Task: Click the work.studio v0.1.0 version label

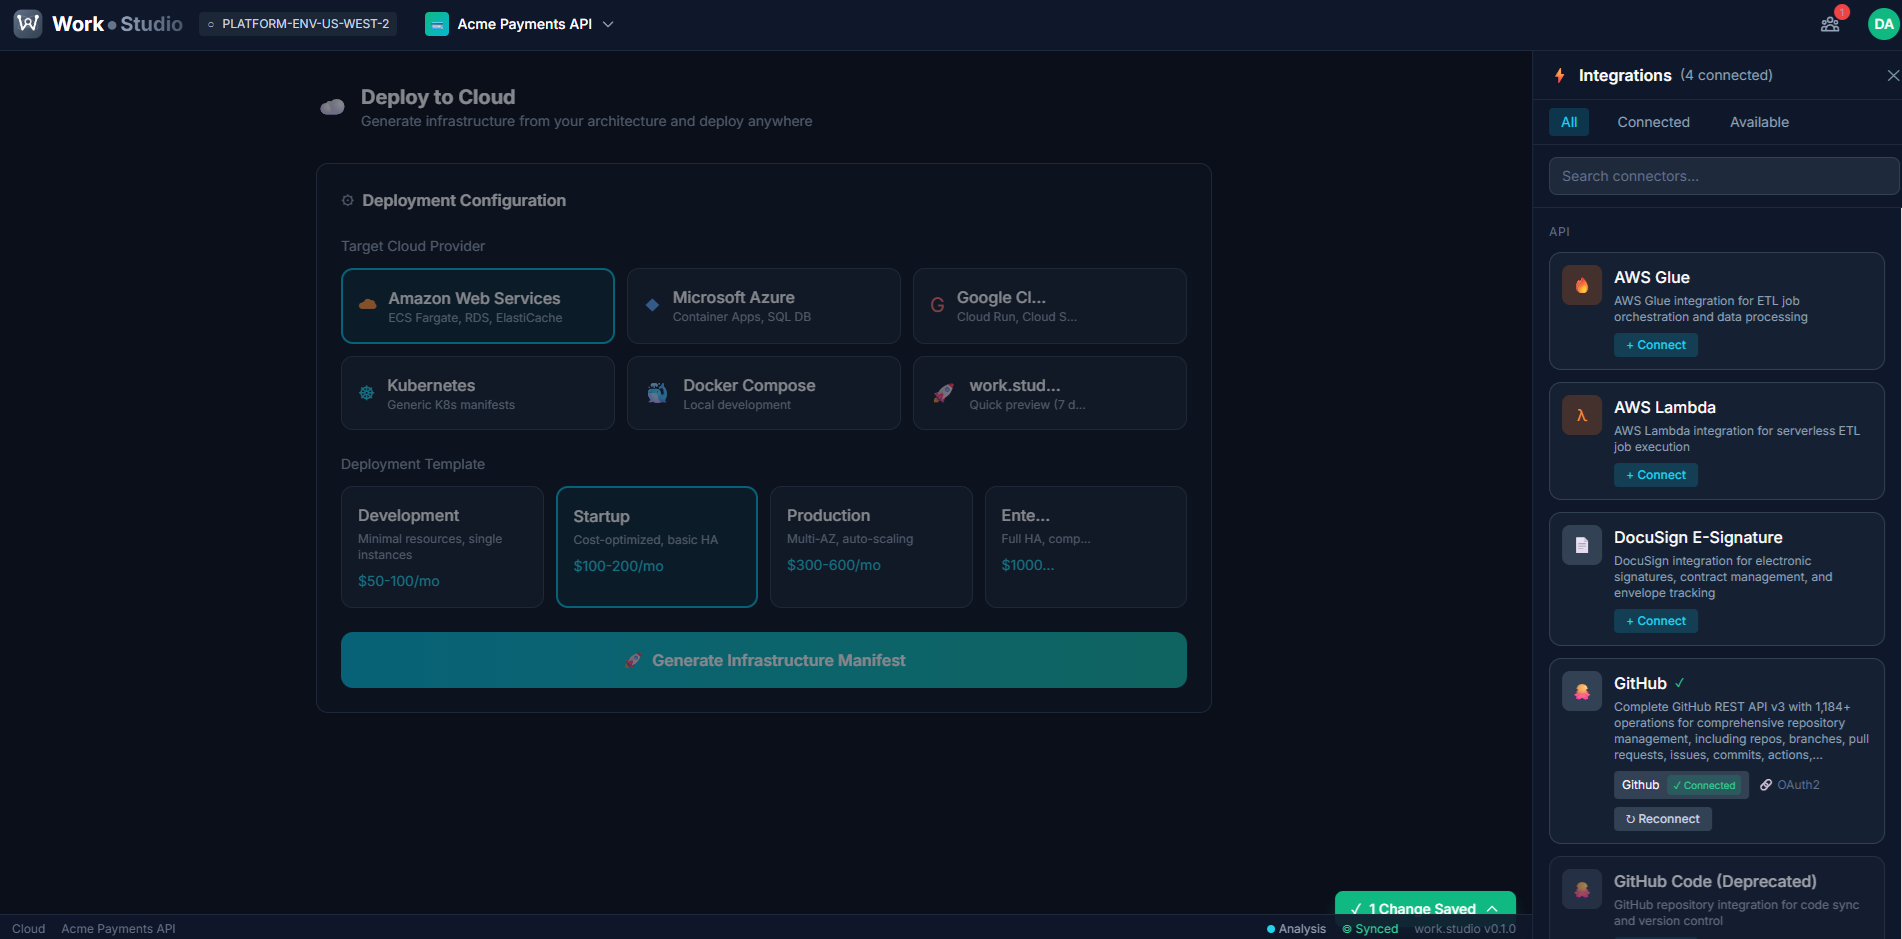Action: (x=1465, y=929)
